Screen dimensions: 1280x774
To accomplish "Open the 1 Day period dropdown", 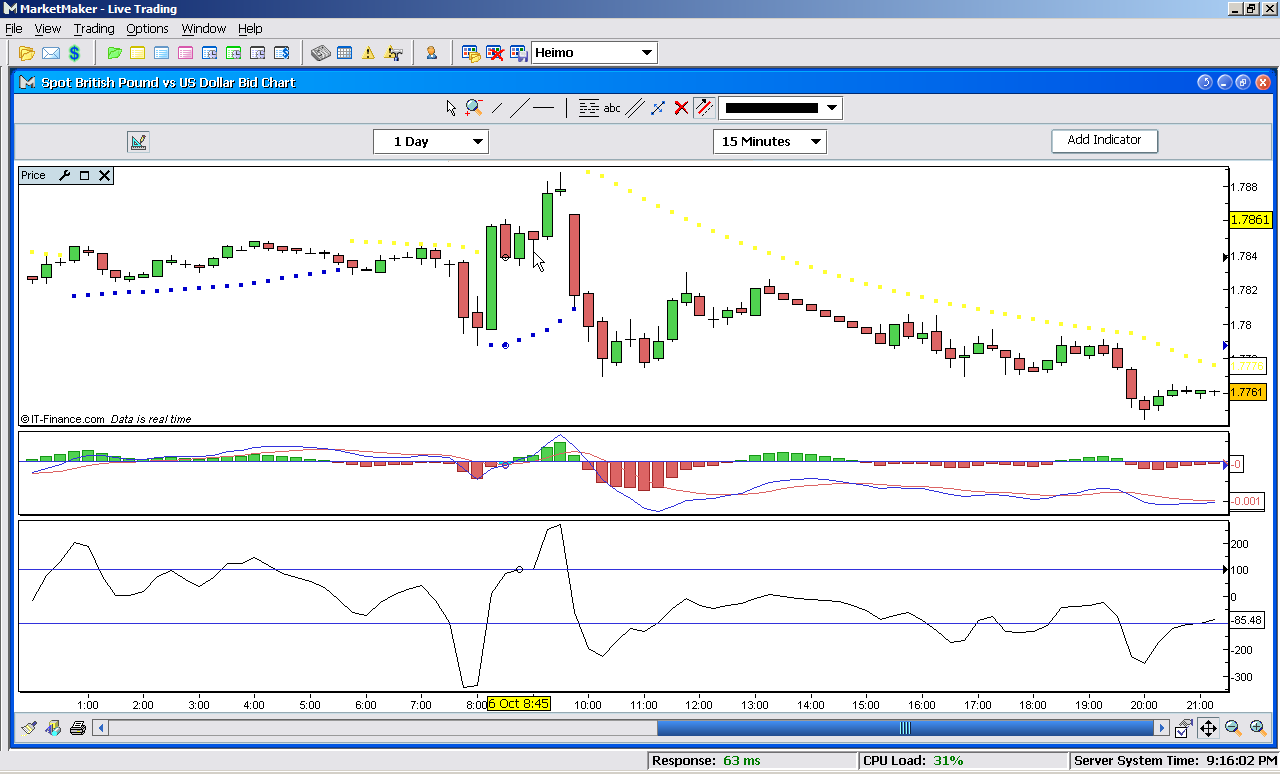I will pyautogui.click(x=430, y=142).
